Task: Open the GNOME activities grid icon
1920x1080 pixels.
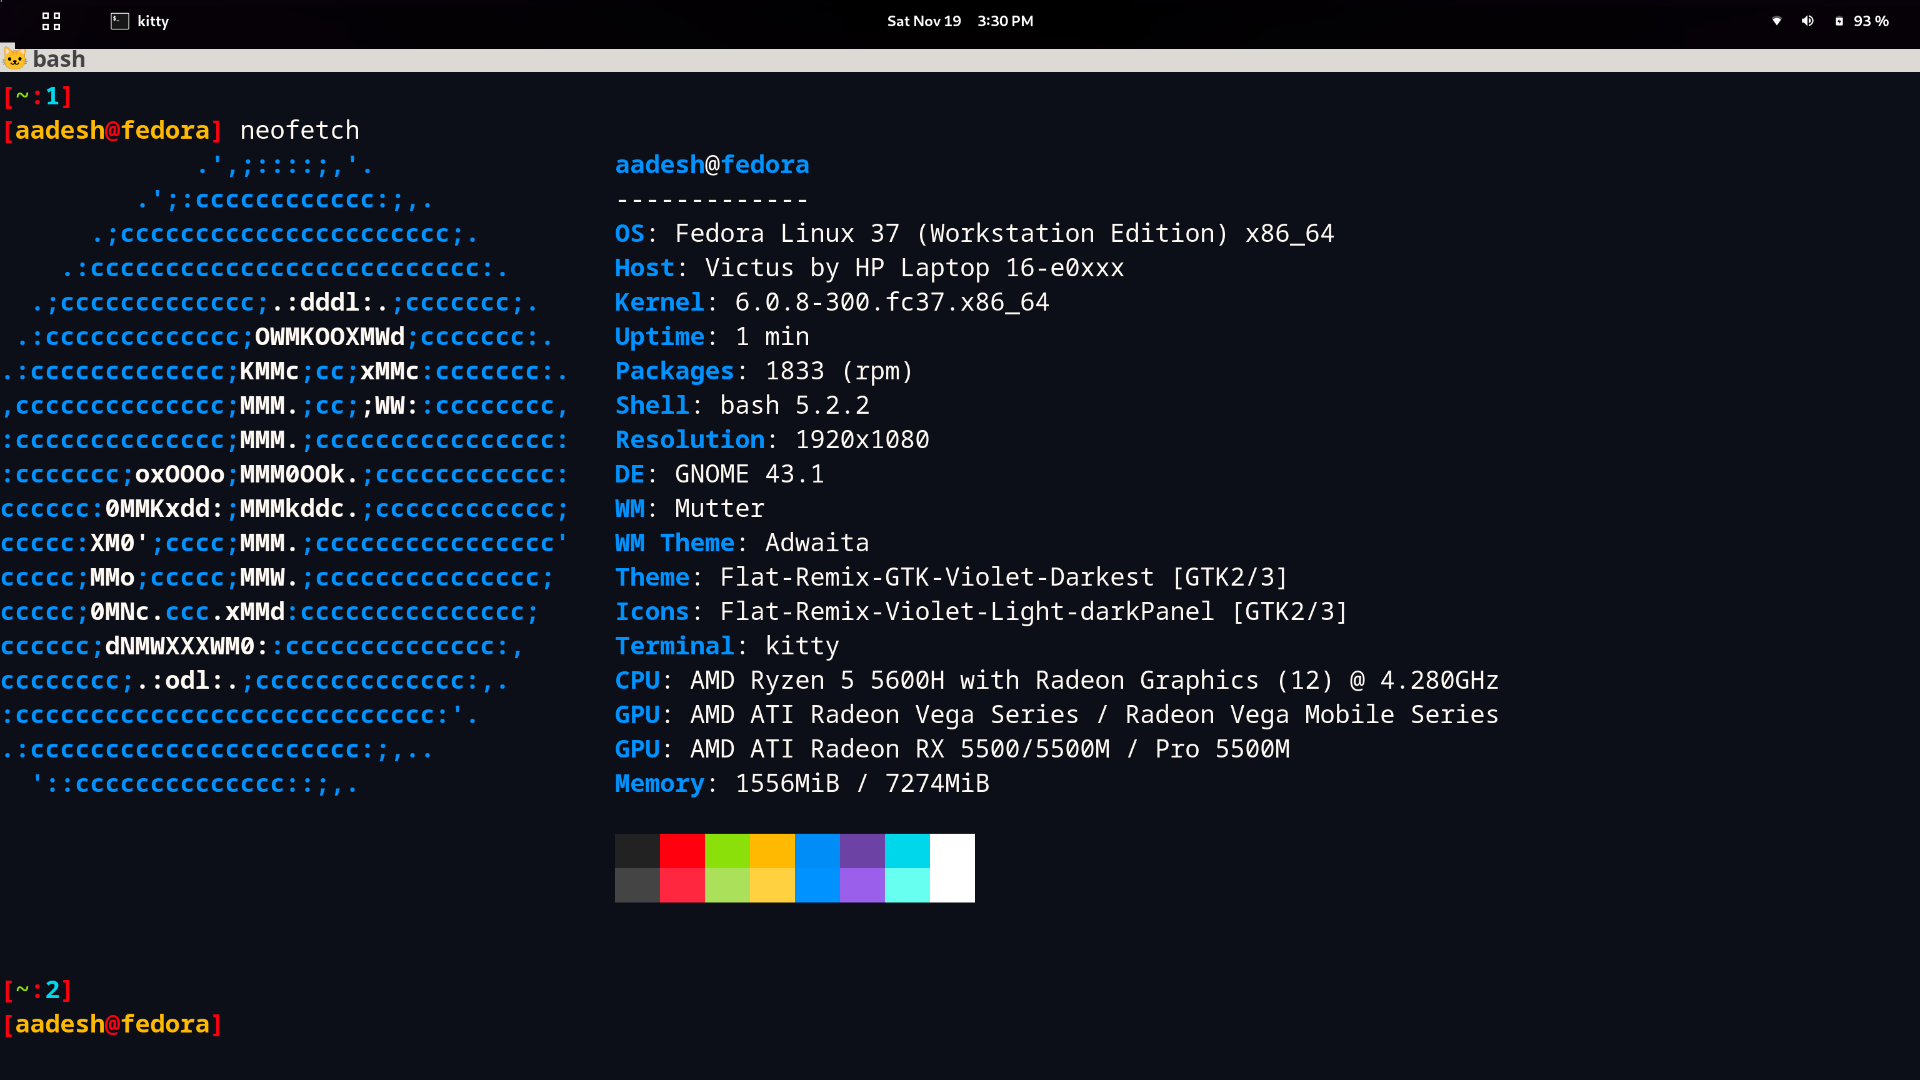Action: click(51, 21)
